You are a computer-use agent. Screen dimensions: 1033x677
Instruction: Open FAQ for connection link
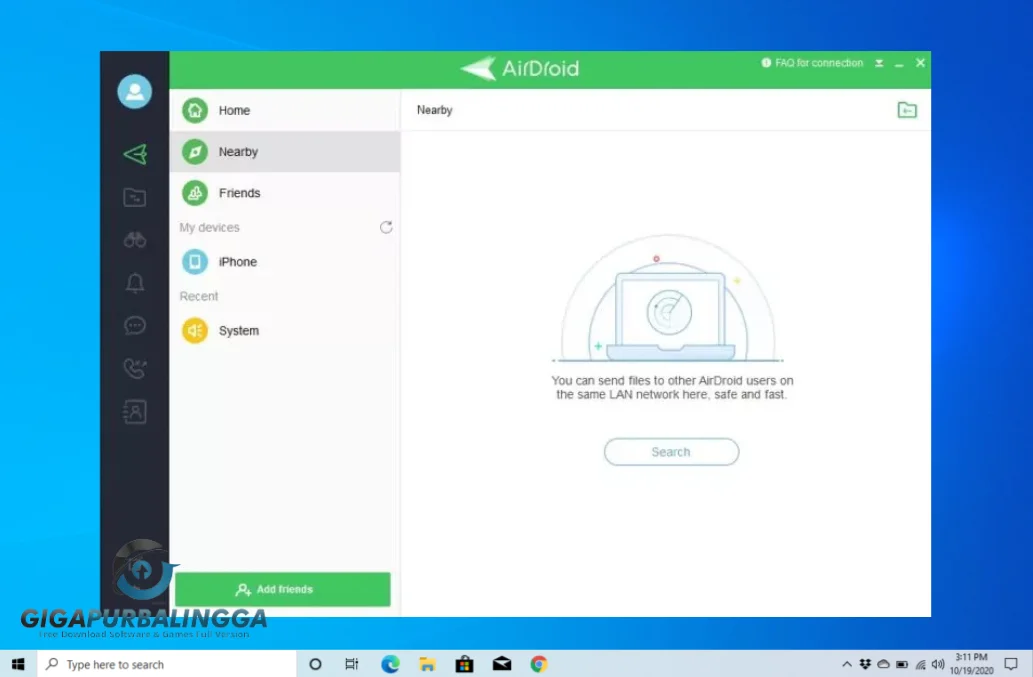(x=819, y=63)
